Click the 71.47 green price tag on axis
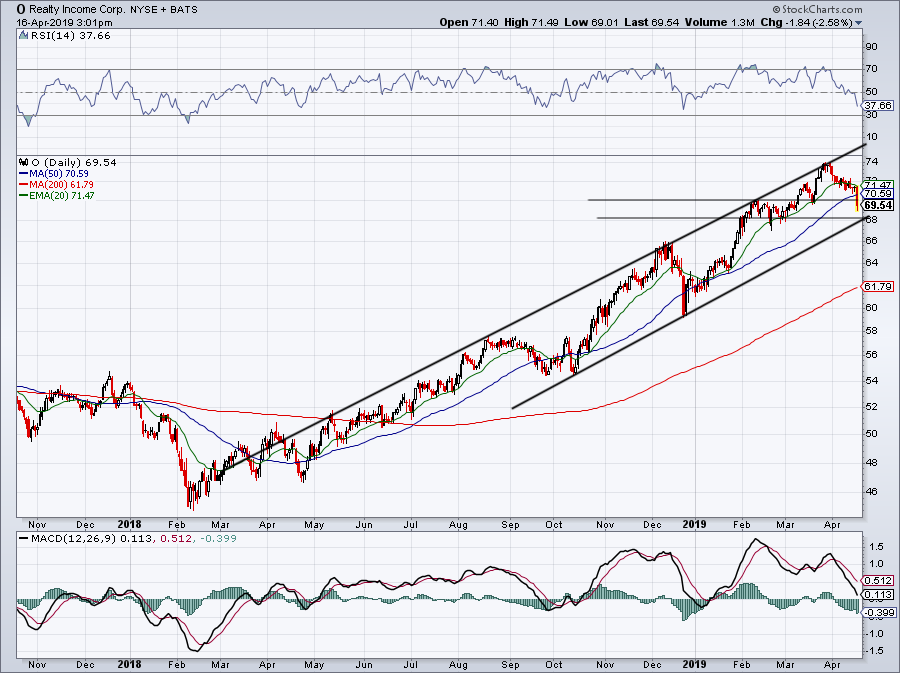 878,185
